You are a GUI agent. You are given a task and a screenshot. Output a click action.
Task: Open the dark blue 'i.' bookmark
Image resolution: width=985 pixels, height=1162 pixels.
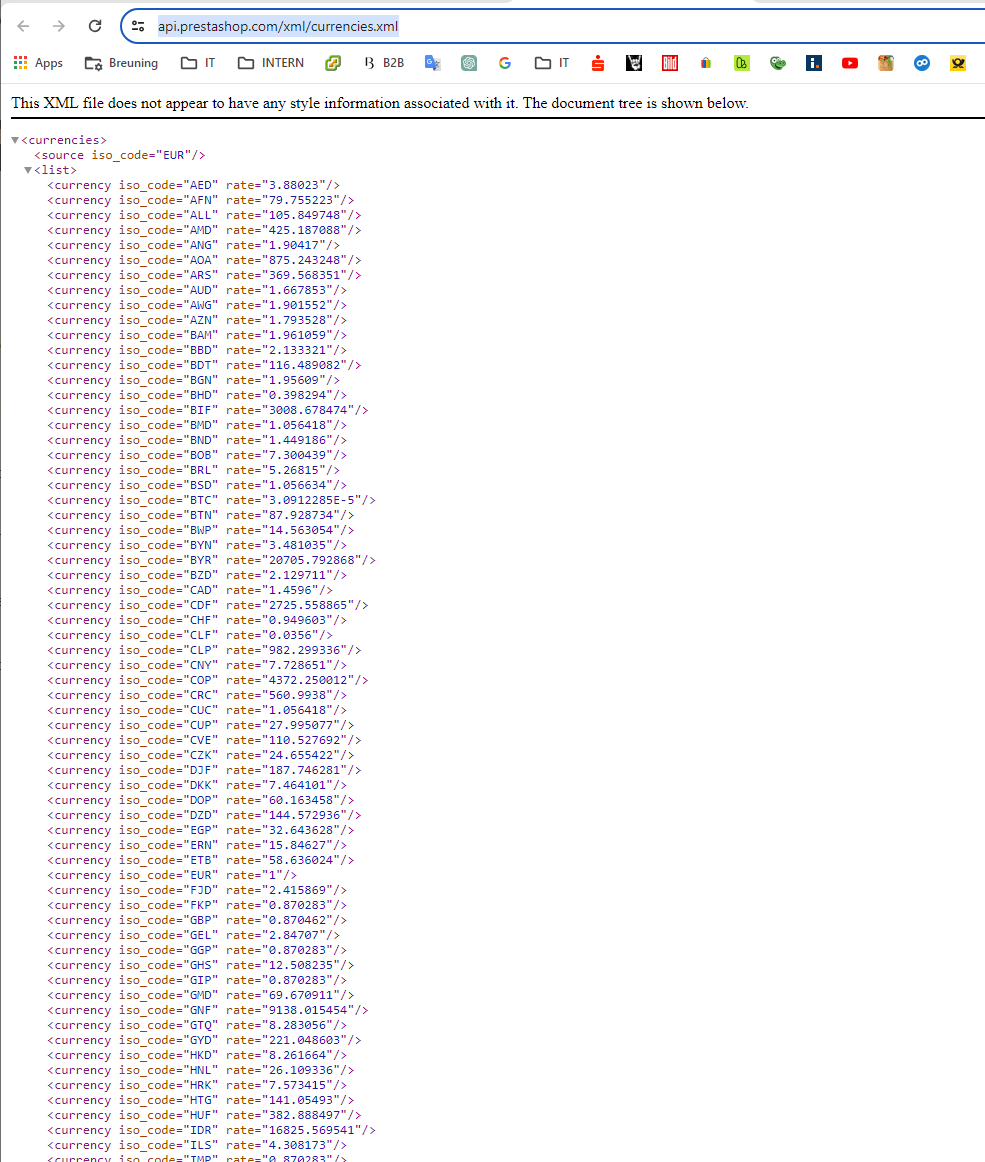click(813, 62)
